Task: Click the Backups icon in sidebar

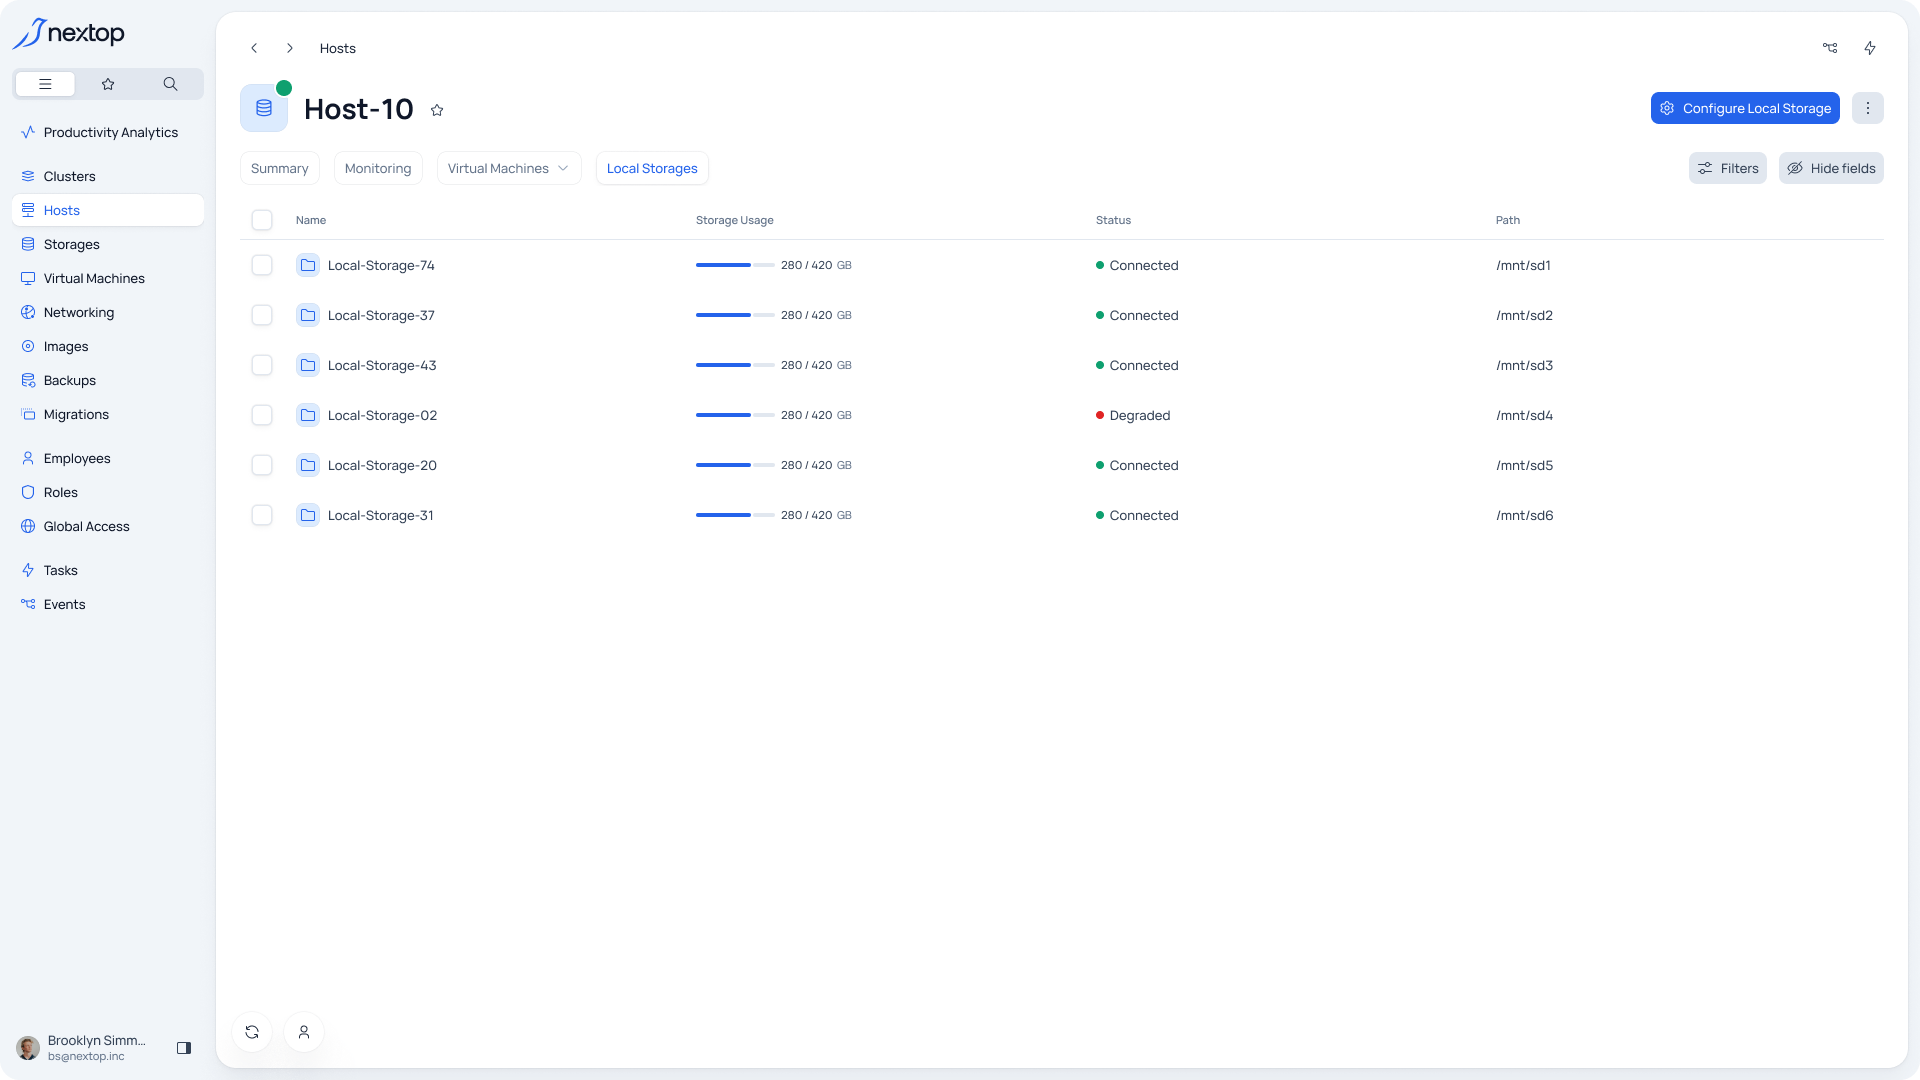Action: coord(28,380)
